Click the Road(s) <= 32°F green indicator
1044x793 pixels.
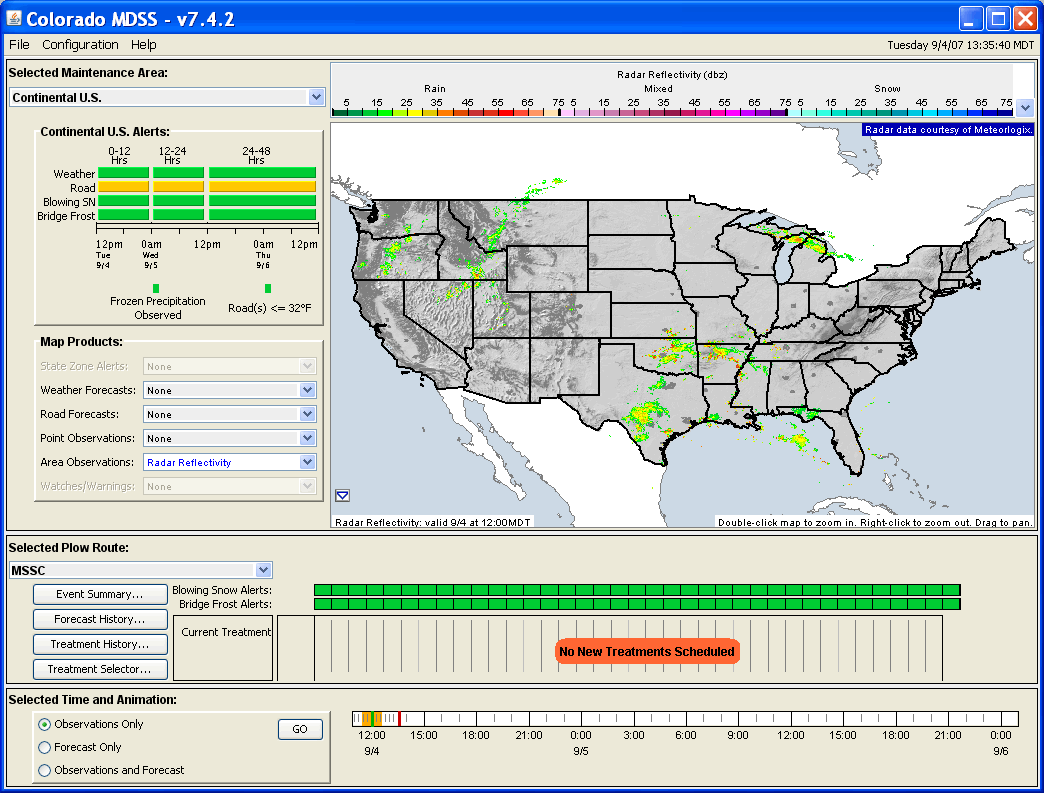pyautogui.click(x=268, y=288)
